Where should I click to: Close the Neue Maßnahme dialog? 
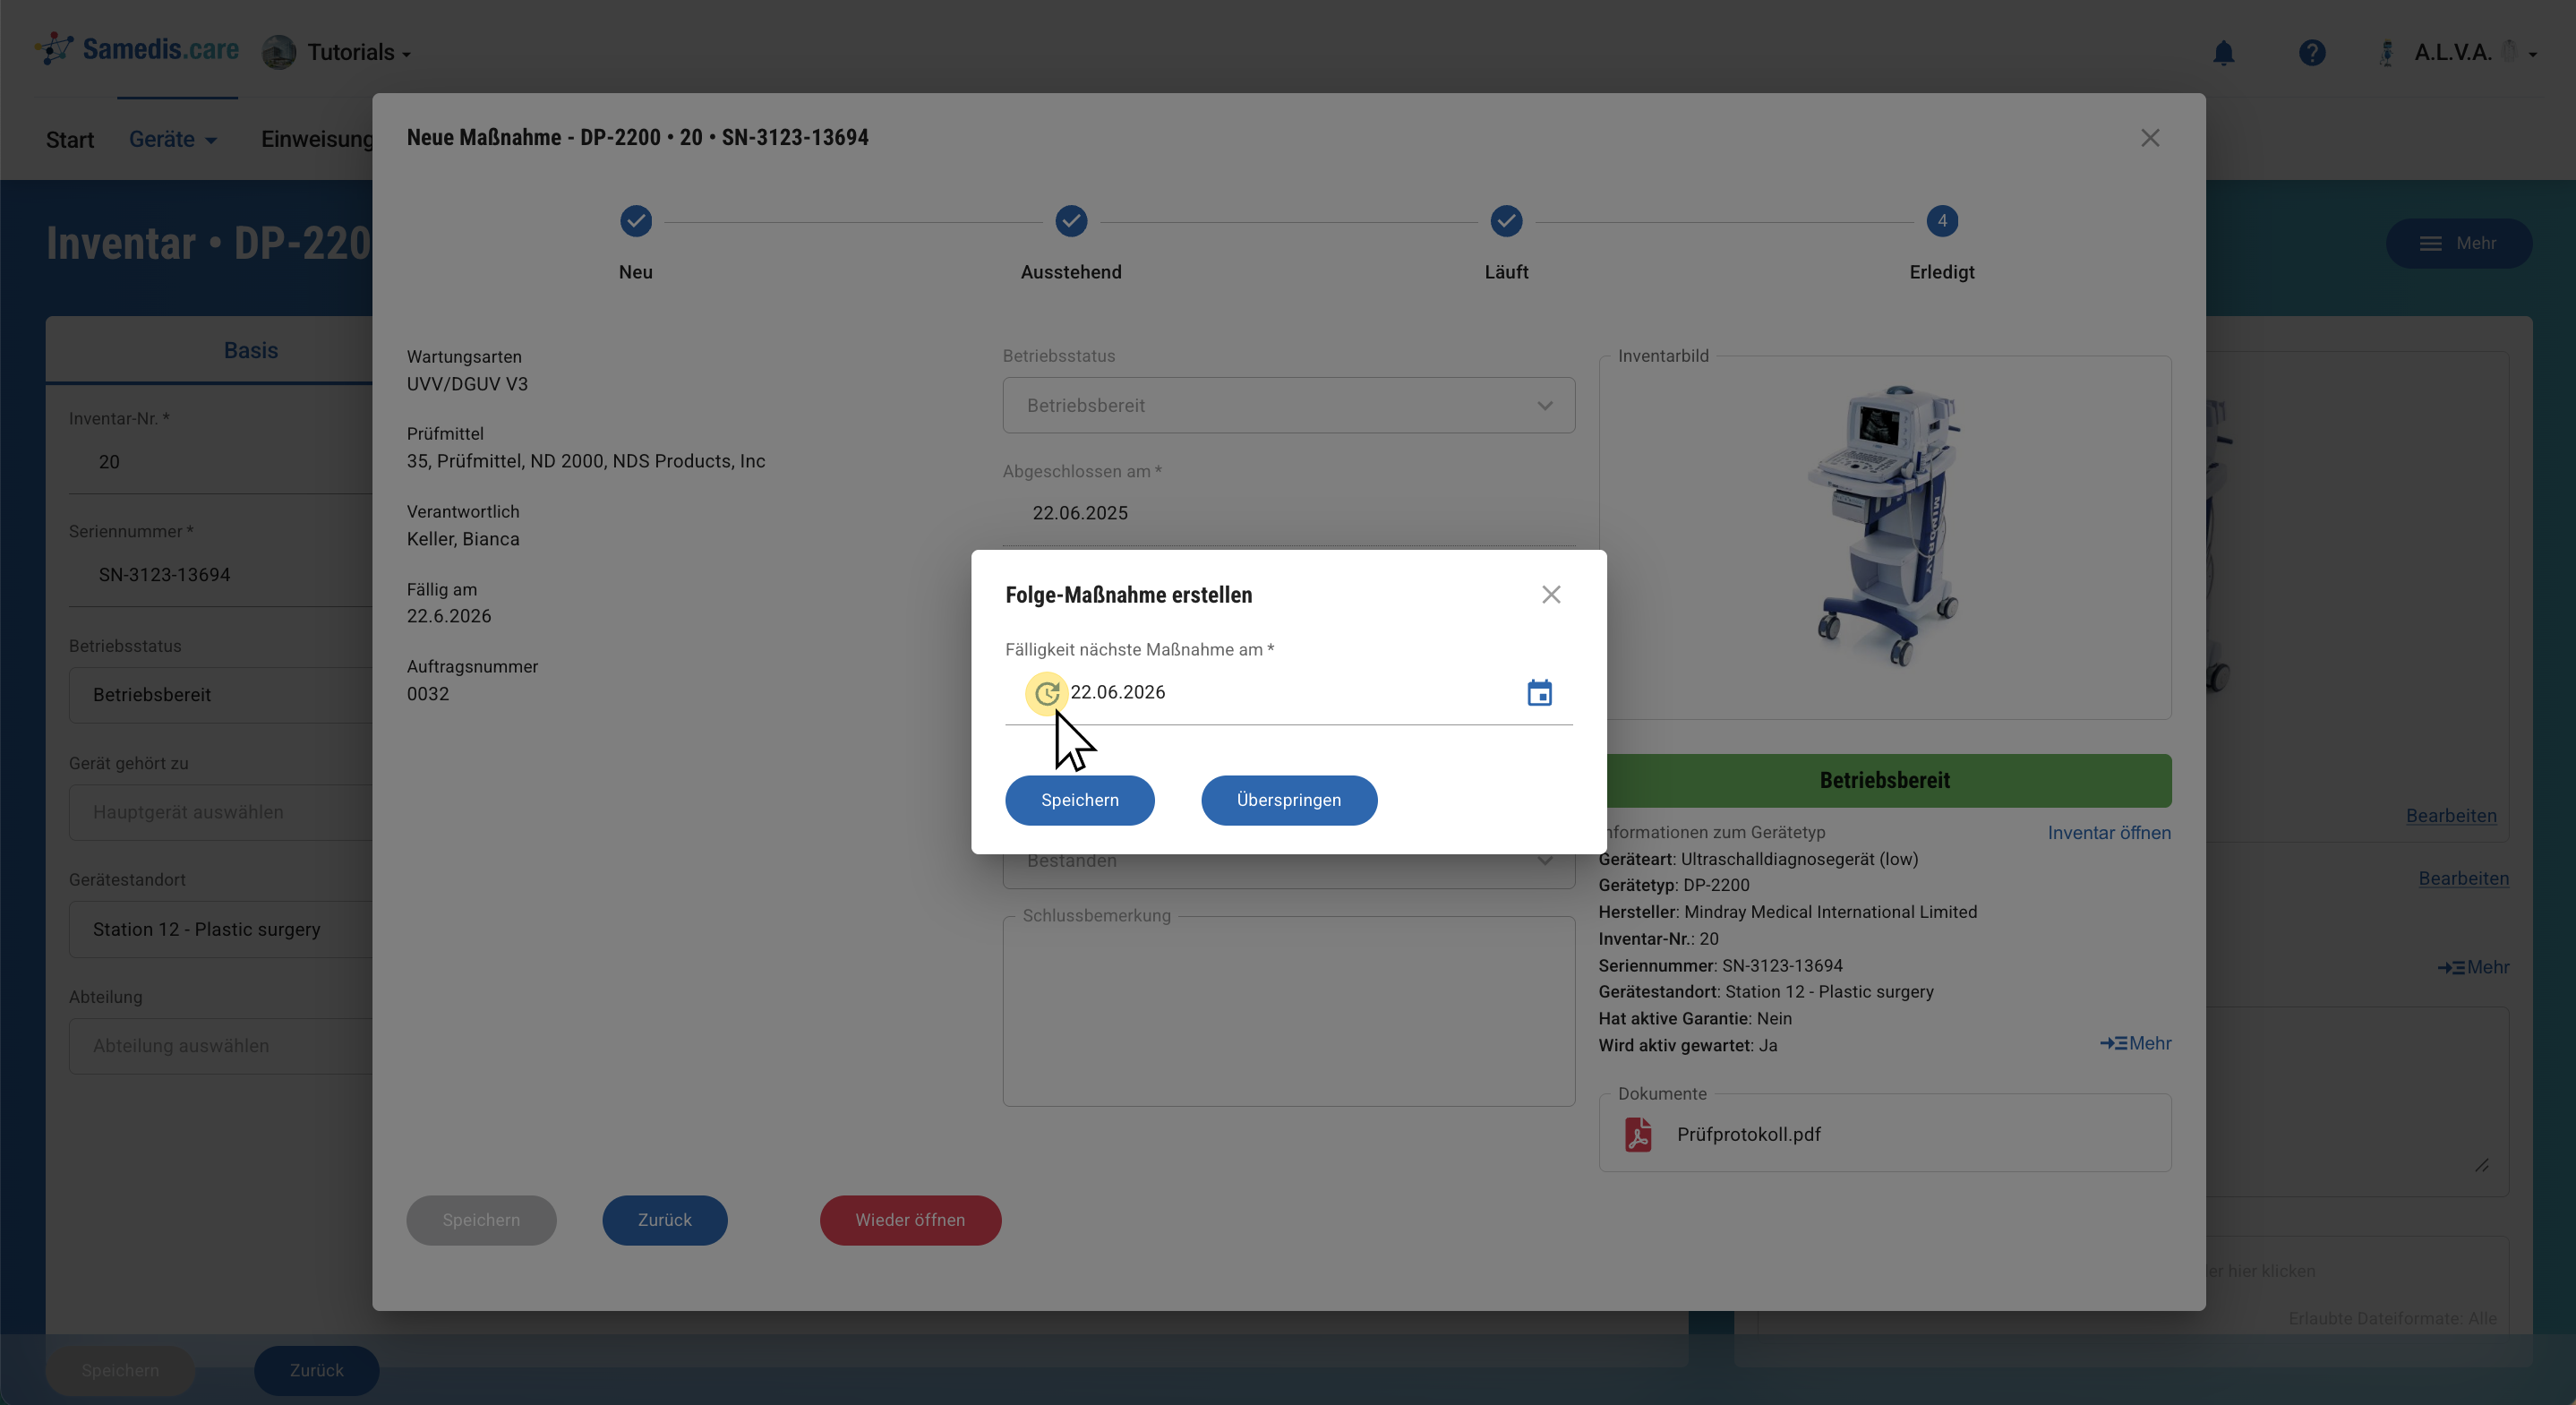2150,138
